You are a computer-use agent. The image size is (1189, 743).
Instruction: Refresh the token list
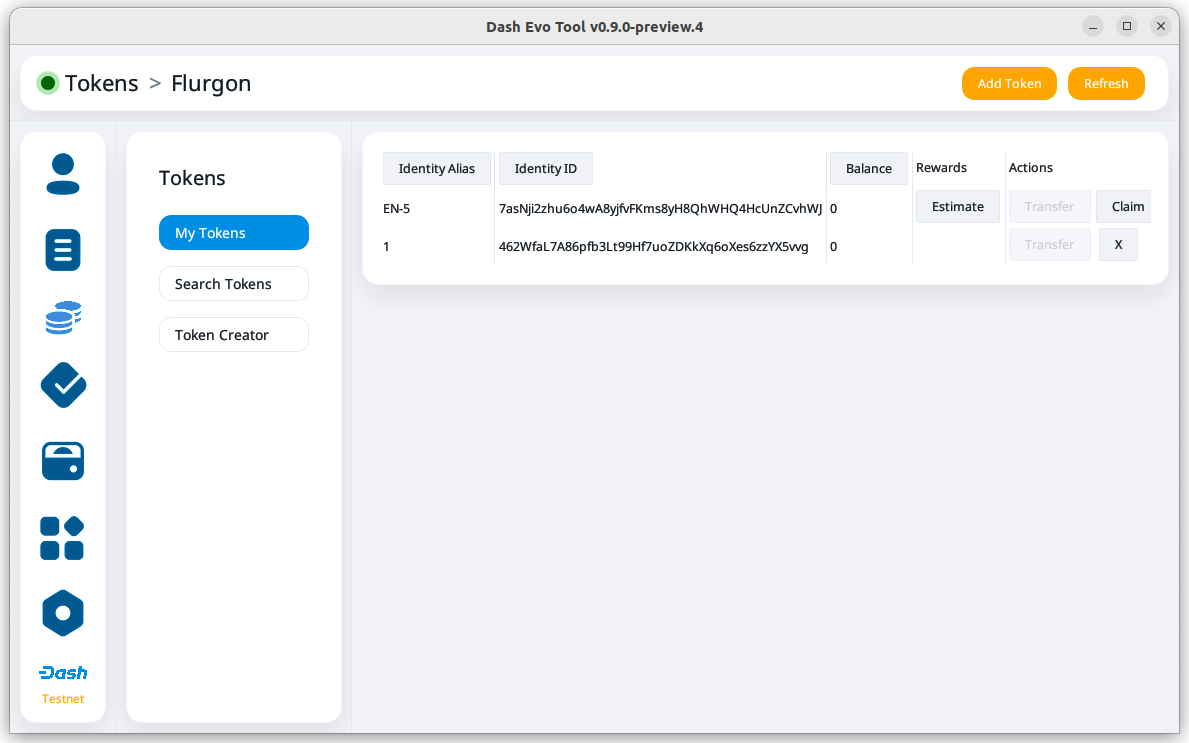[x=1105, y=84]
